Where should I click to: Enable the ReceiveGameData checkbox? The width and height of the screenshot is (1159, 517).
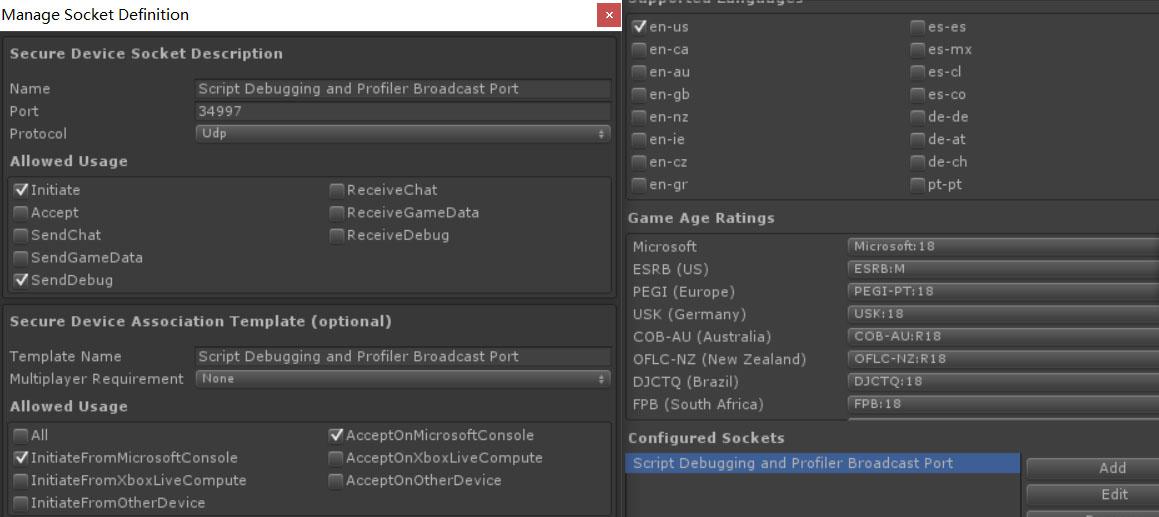pyautogui.click(x=336, y=213)
